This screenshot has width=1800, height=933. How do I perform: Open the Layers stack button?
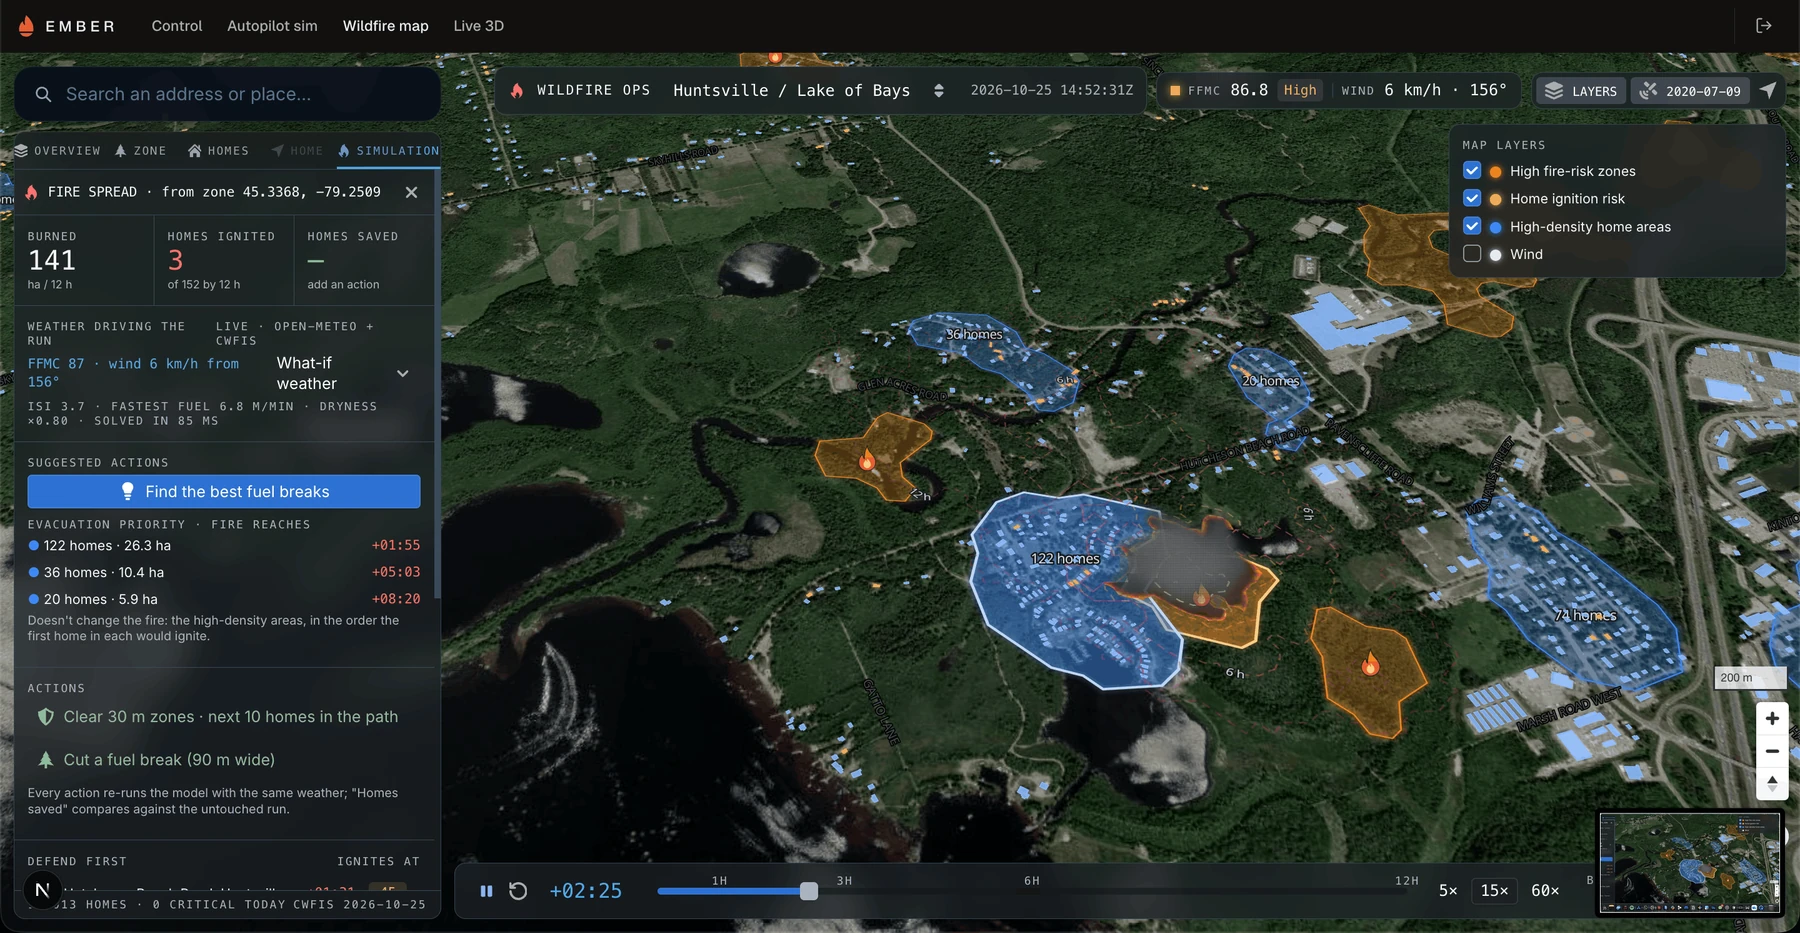point(1580,91)
